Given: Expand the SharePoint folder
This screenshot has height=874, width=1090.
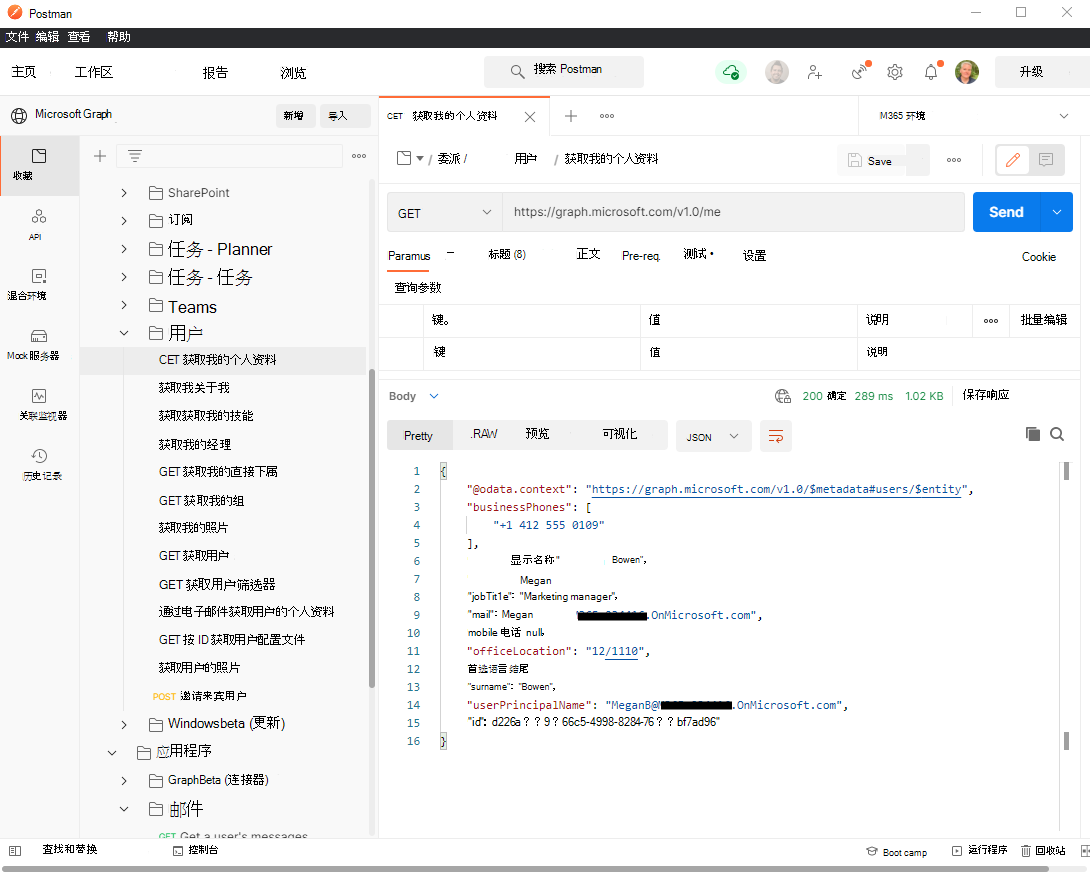Looking at the screenshot, I should click(x=124, y=193).
